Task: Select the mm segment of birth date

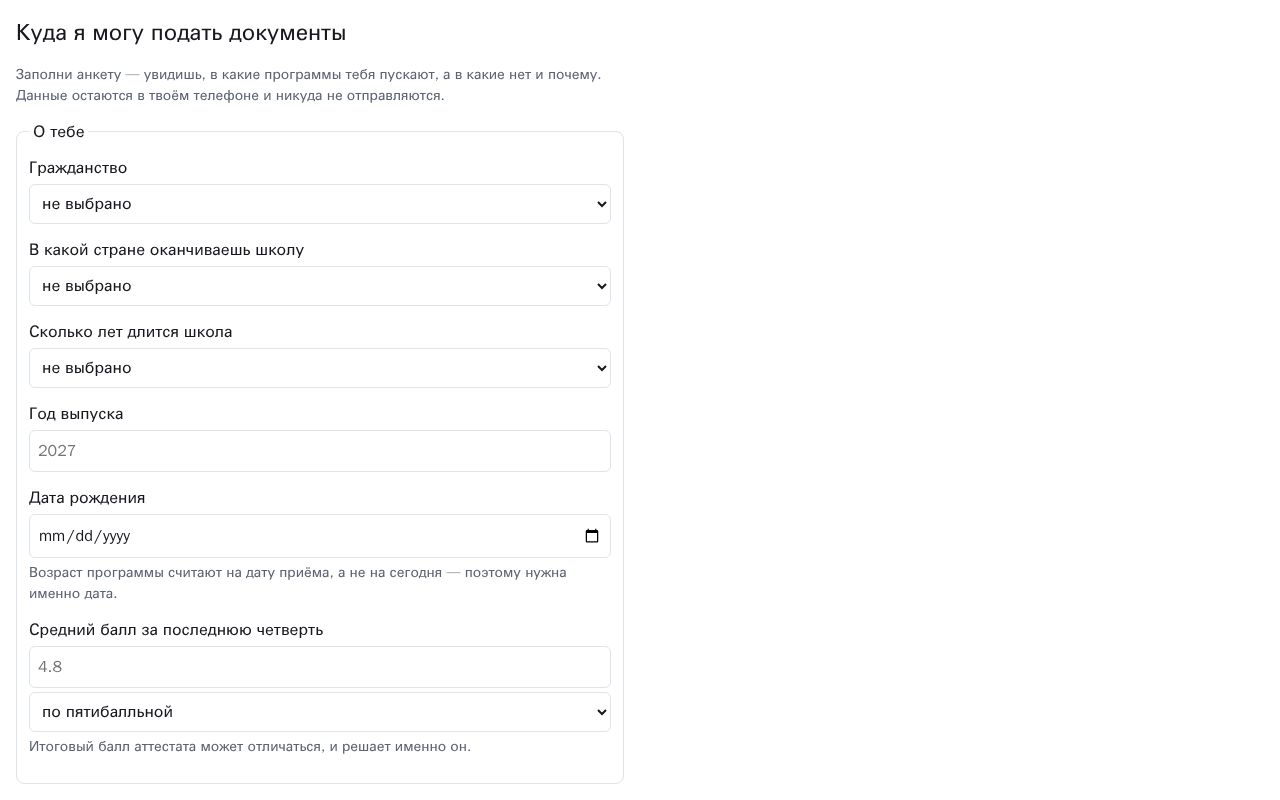Action: point(50,536)
